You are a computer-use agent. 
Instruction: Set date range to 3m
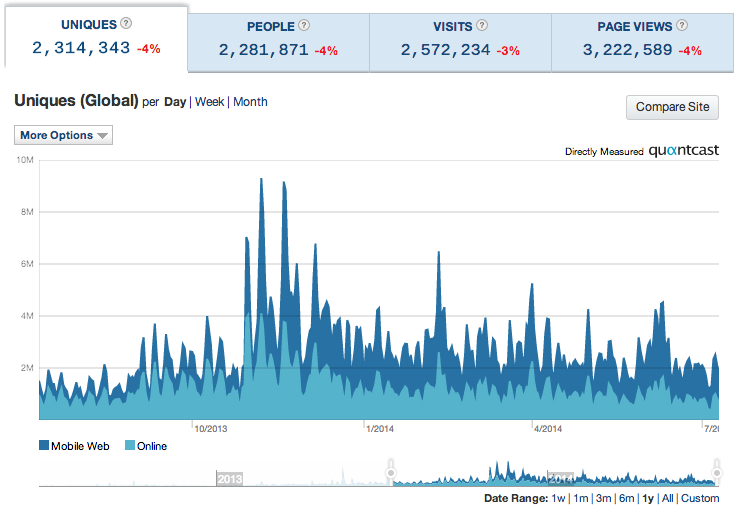[602, 498]
